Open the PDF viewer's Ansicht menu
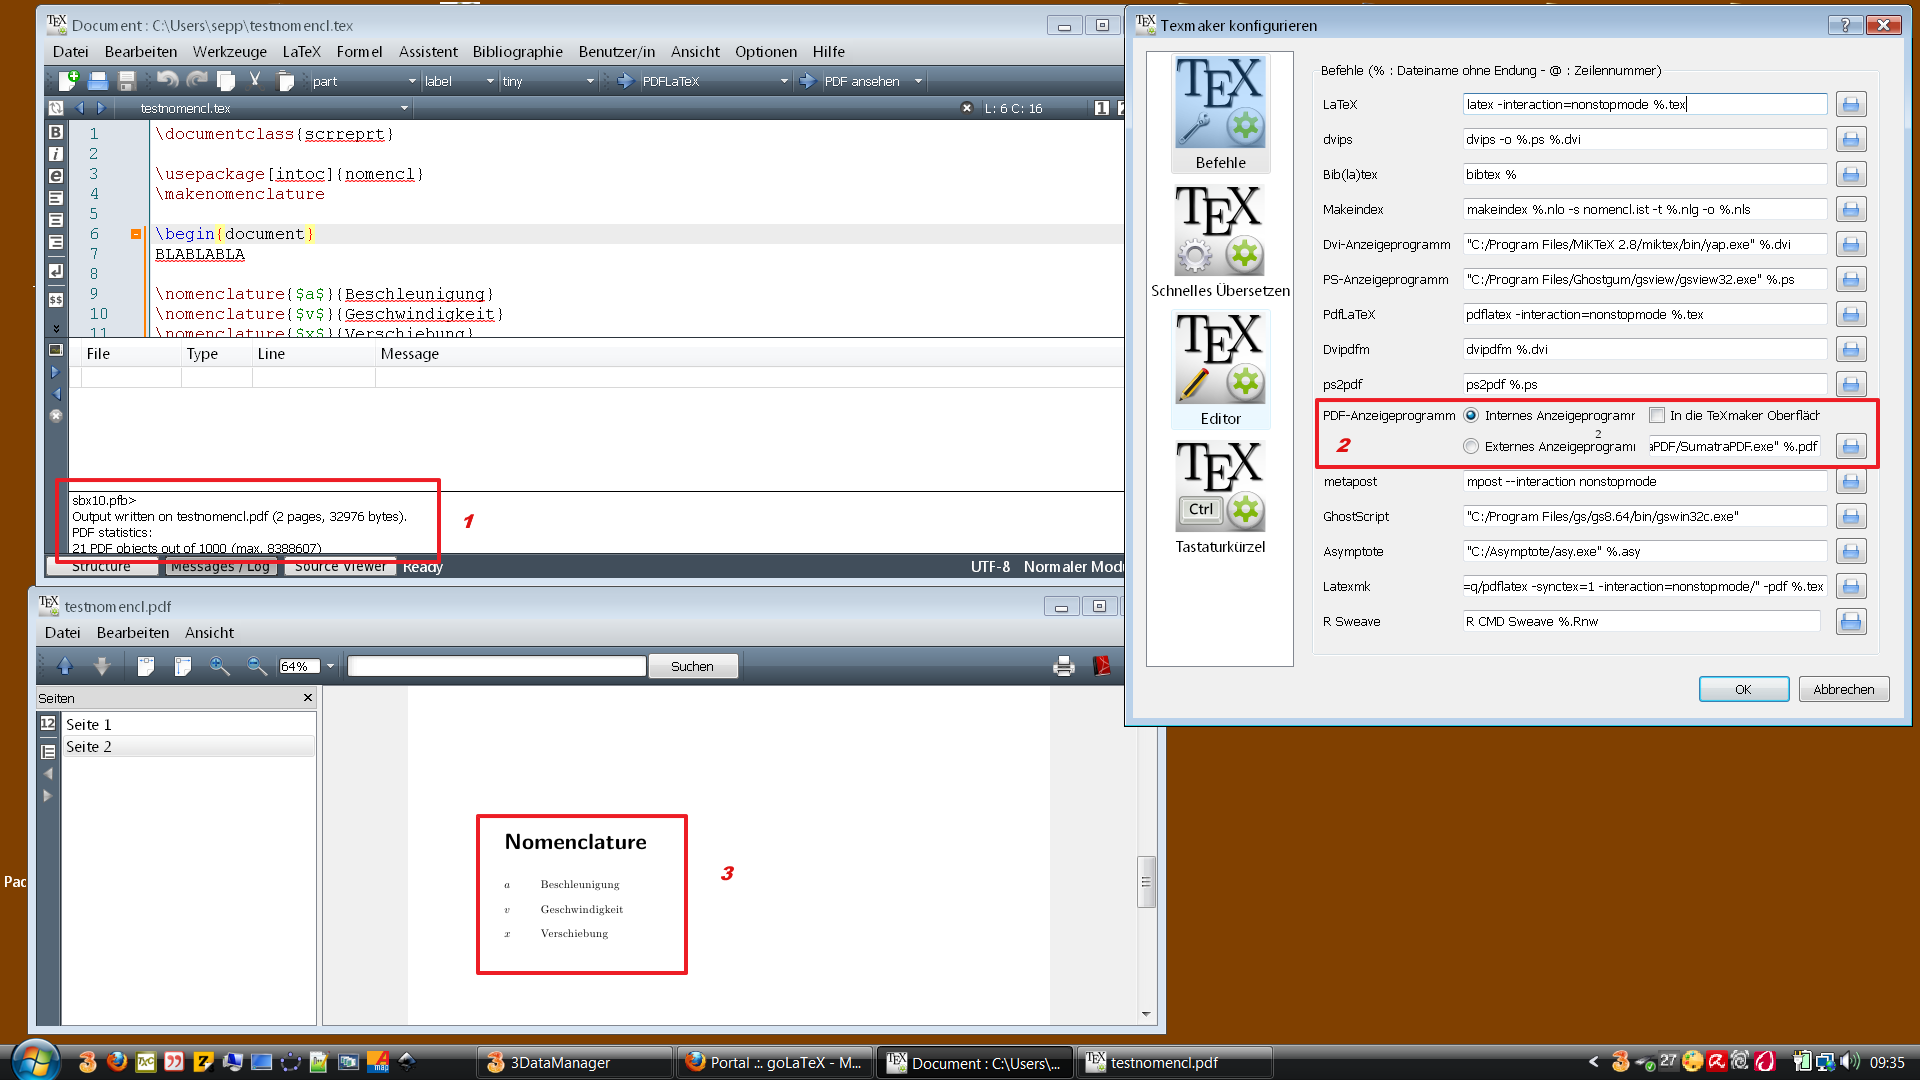 pos(209,633)
